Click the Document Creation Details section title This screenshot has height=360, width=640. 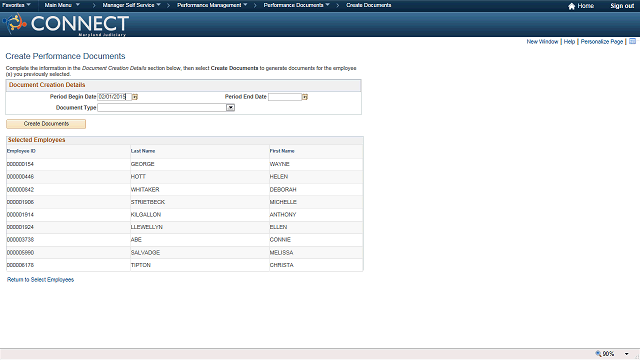click(47, 85)
